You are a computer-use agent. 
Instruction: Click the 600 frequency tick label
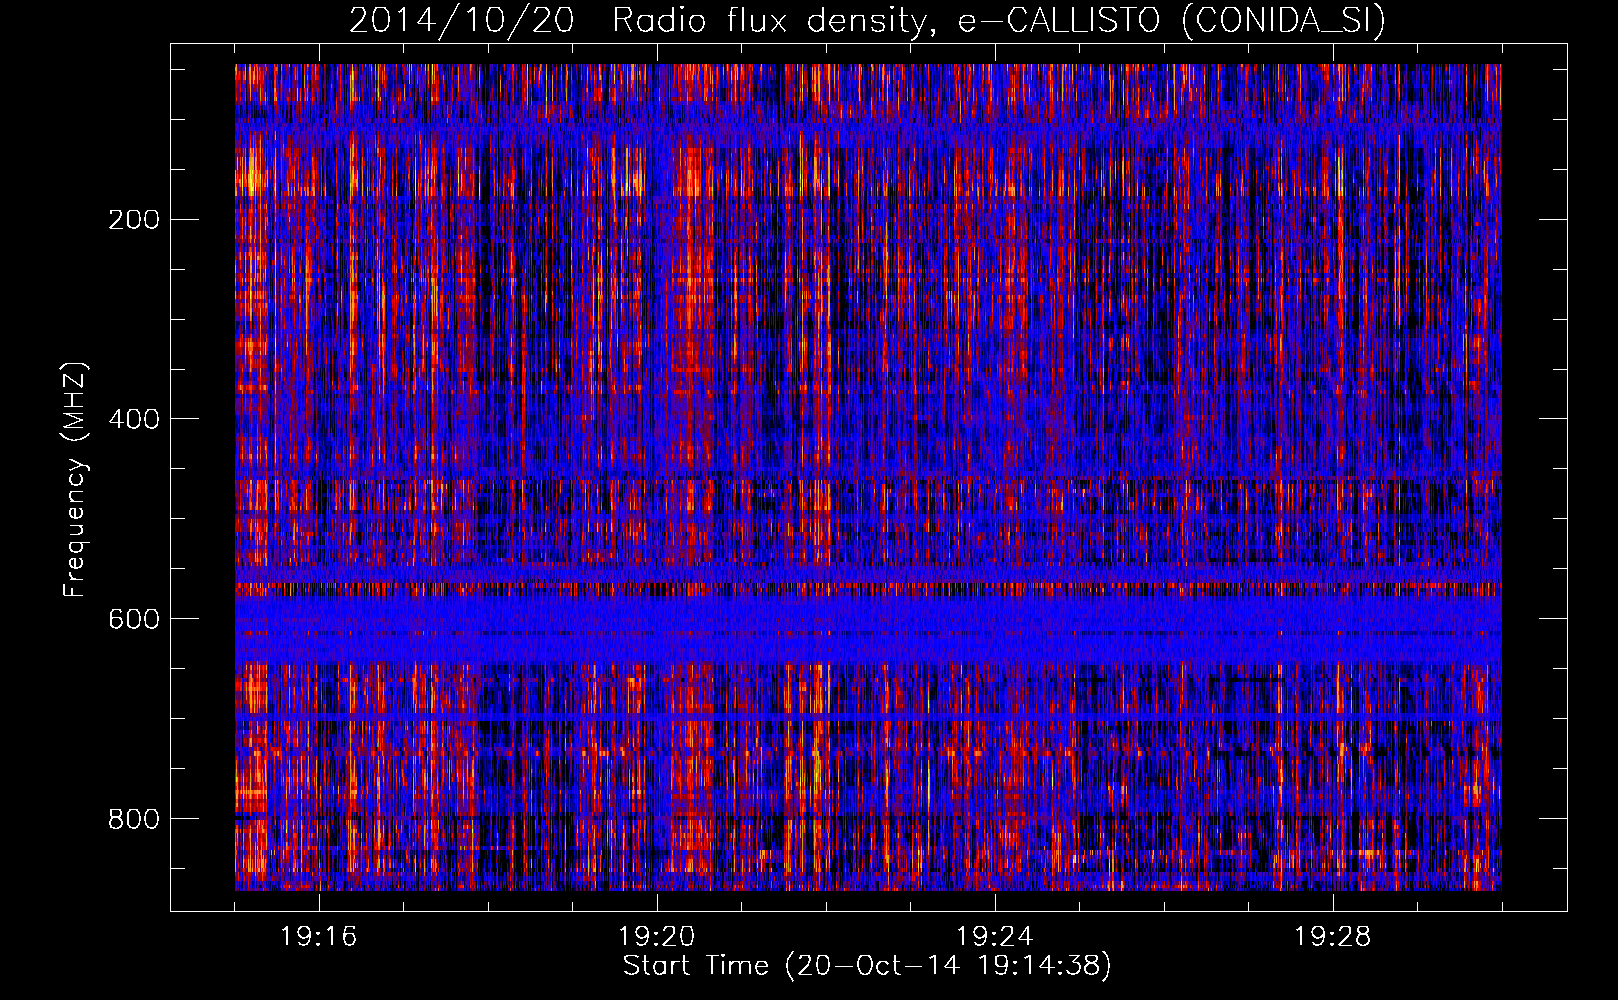click(x=133, y=618)
